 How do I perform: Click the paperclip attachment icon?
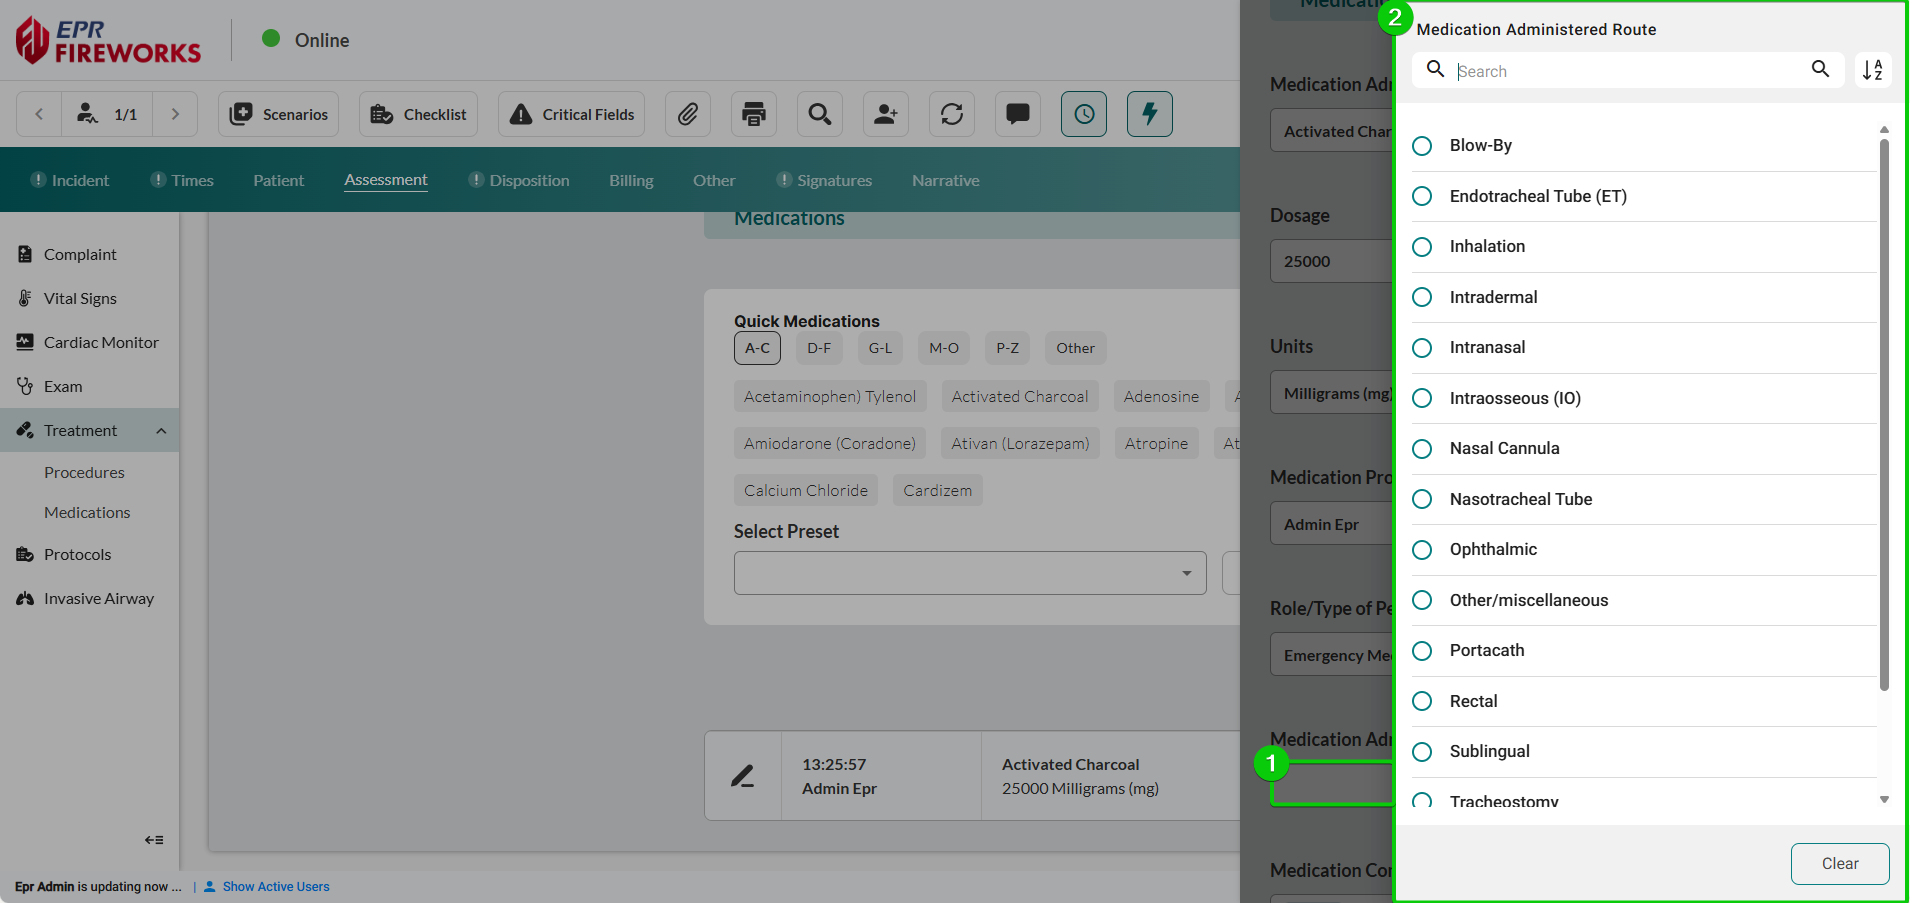[688, 114]
